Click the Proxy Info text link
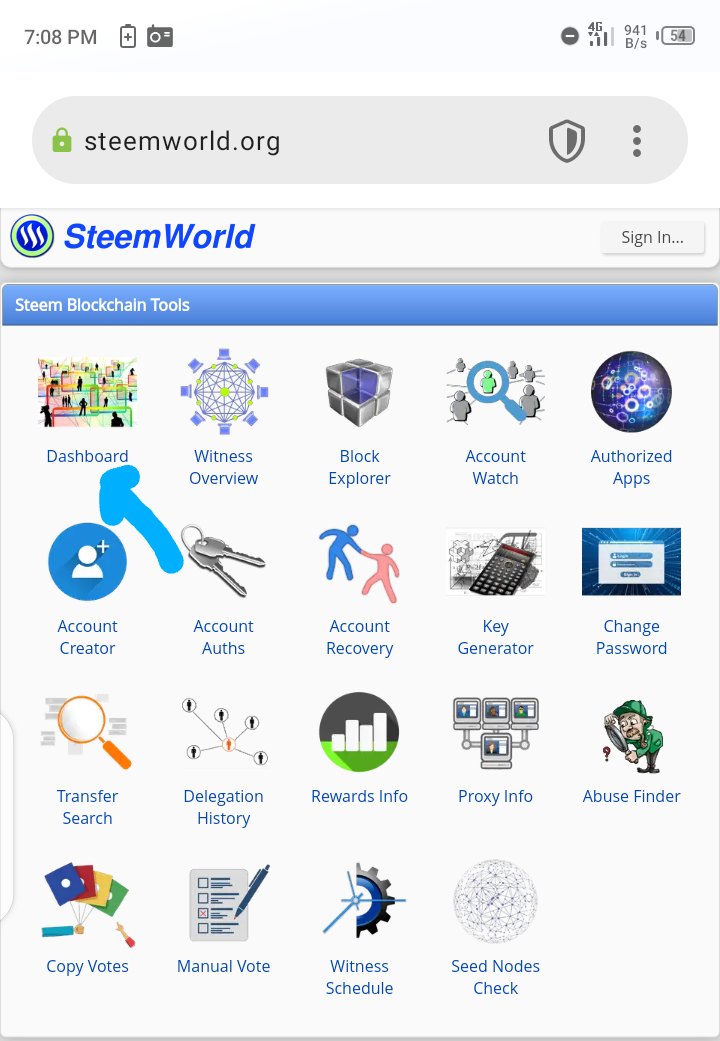This screenshot has height=1041, width=720. point(495,796)
